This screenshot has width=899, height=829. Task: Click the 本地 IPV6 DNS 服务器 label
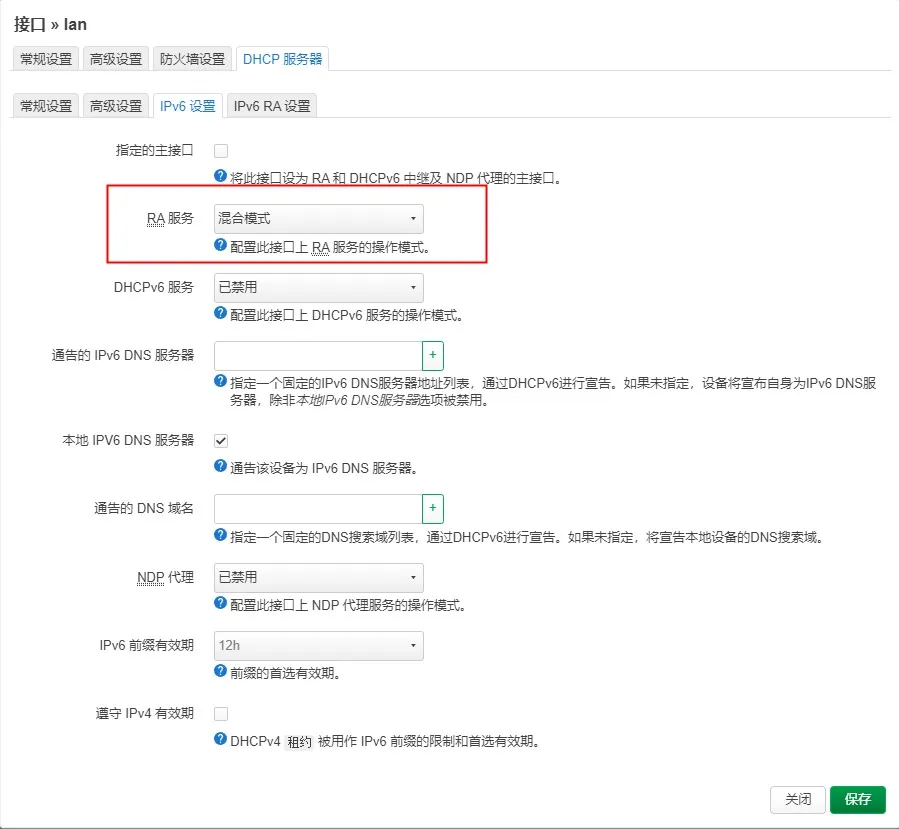(x=128, y=440)
